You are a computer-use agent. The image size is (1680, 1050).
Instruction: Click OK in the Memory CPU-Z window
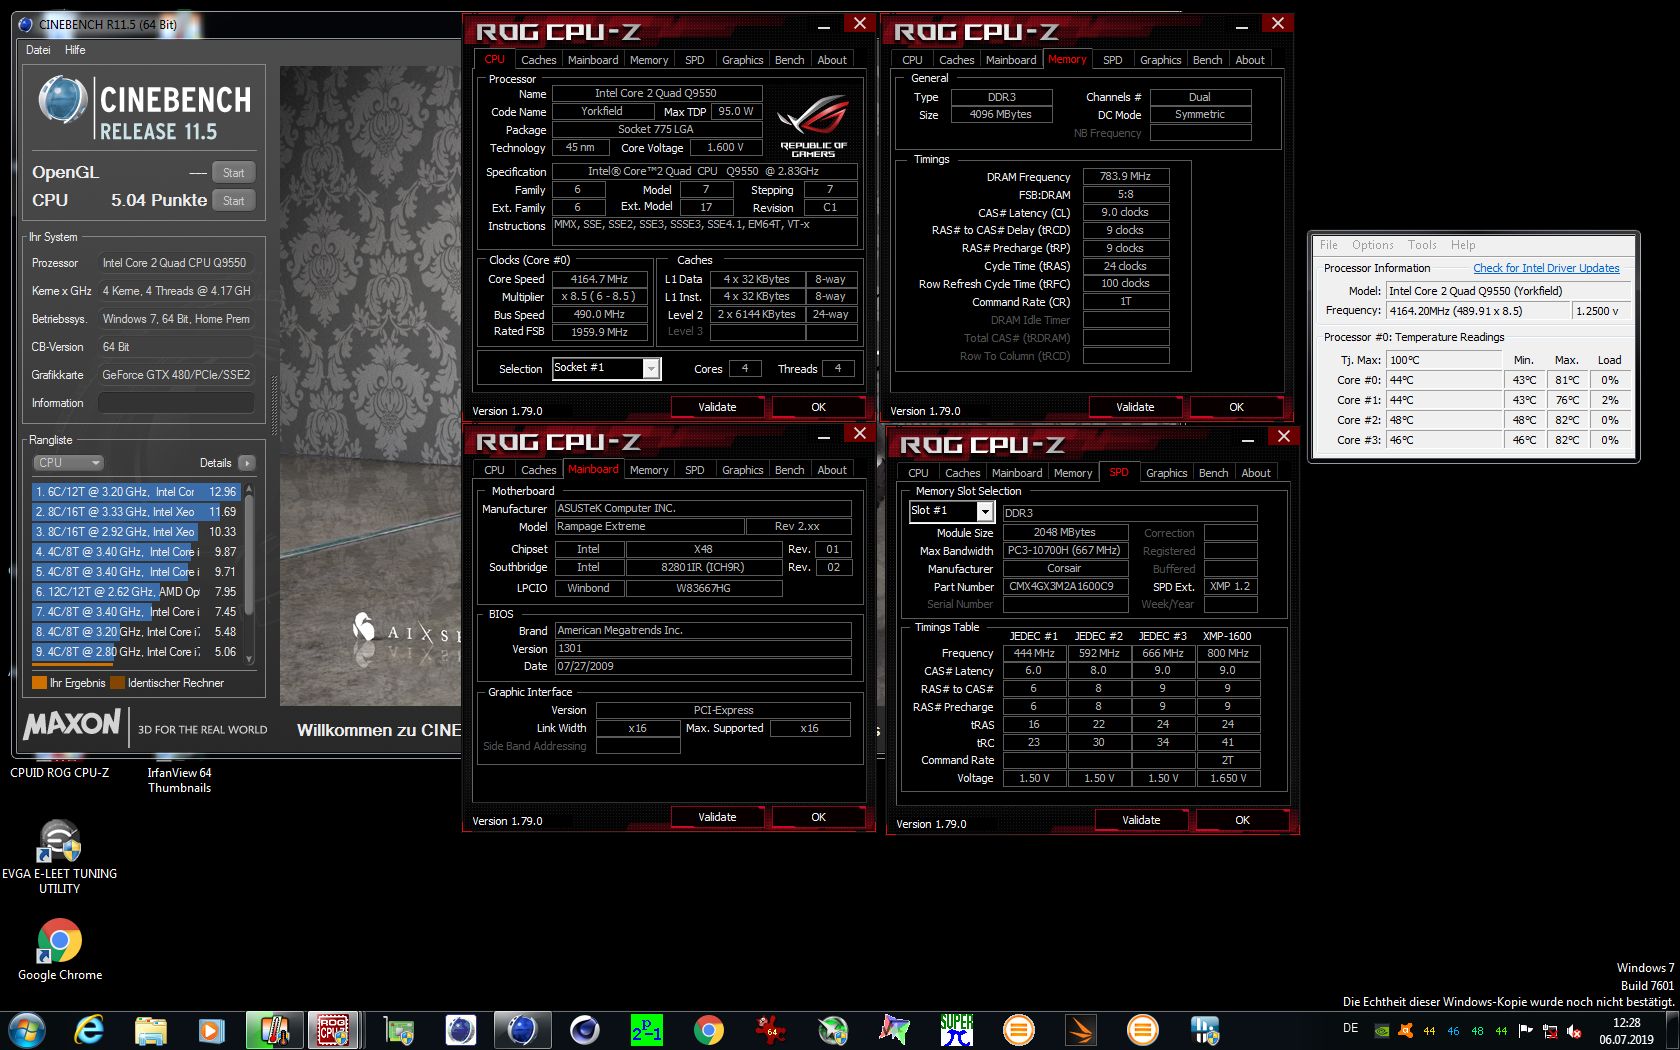[1236, 407]
